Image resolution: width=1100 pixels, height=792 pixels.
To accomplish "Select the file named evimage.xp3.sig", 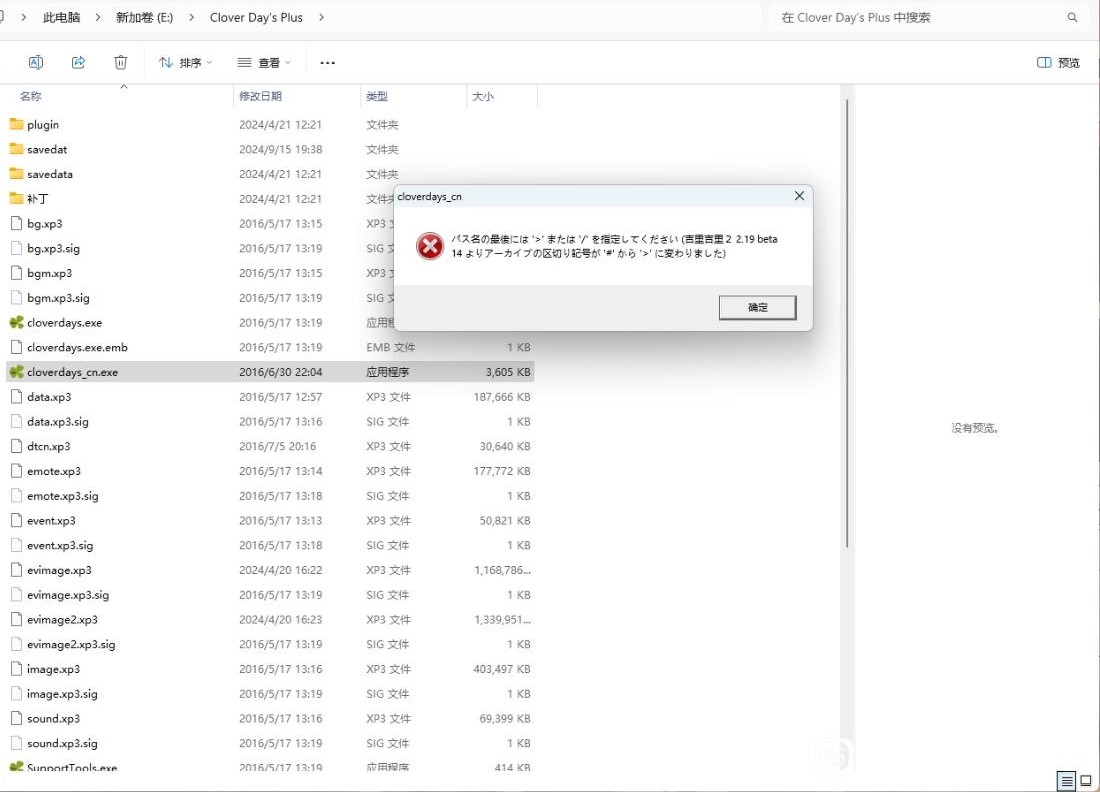I will pos(68,595).
